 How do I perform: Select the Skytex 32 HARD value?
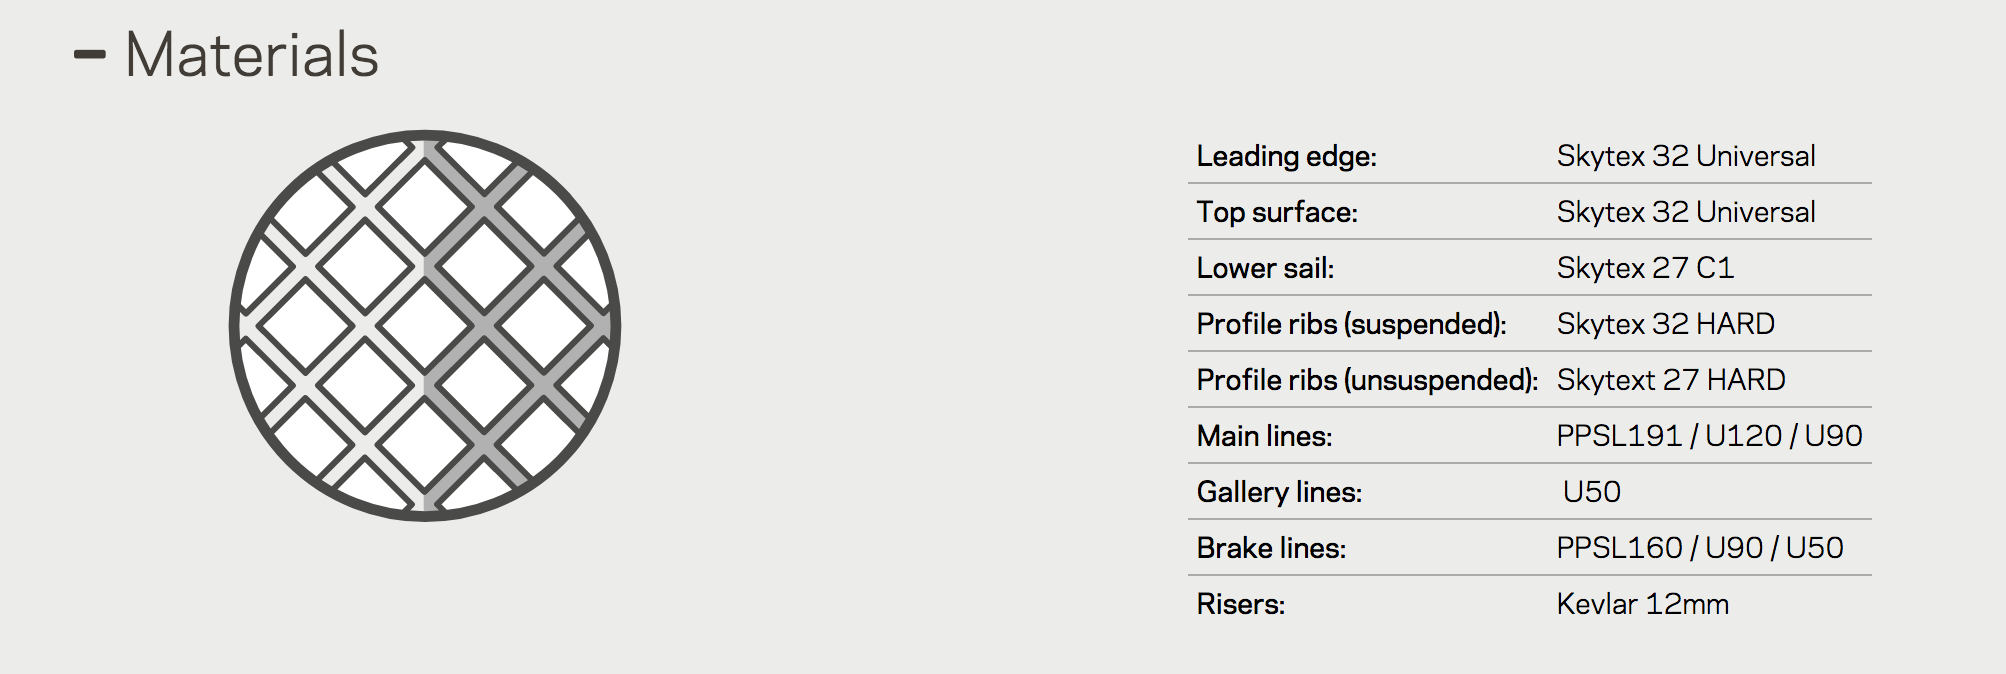pos(1665,324)
